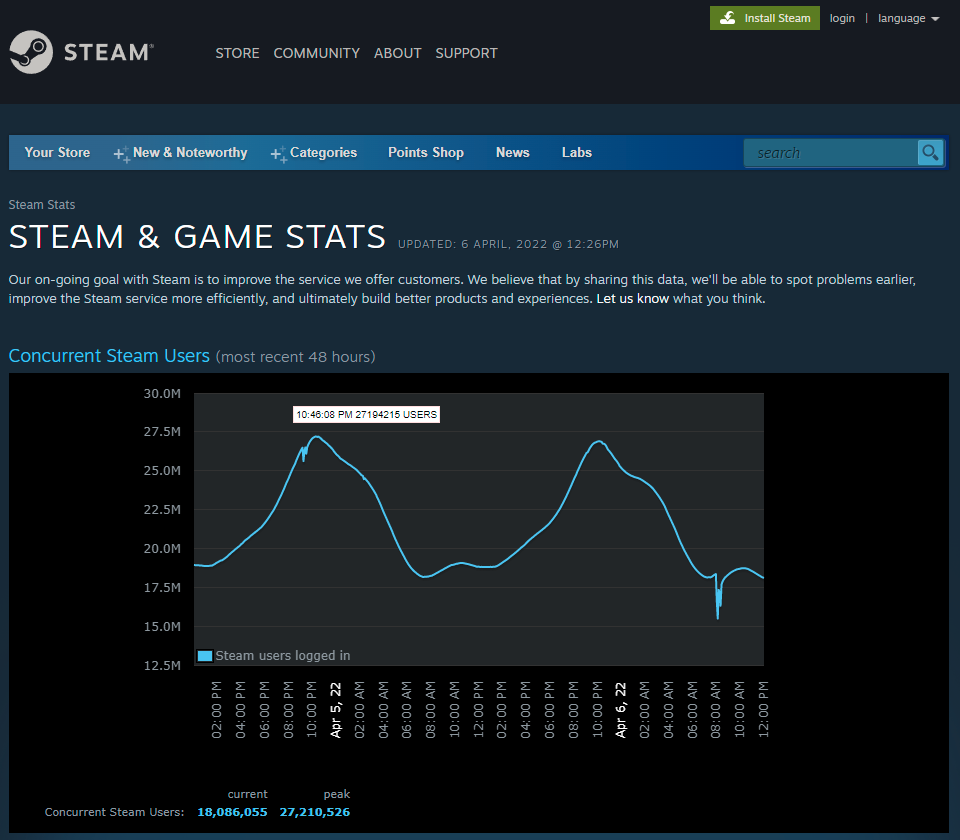Click the 'Concurrent Steam Users:' row label

coord(114,812)
